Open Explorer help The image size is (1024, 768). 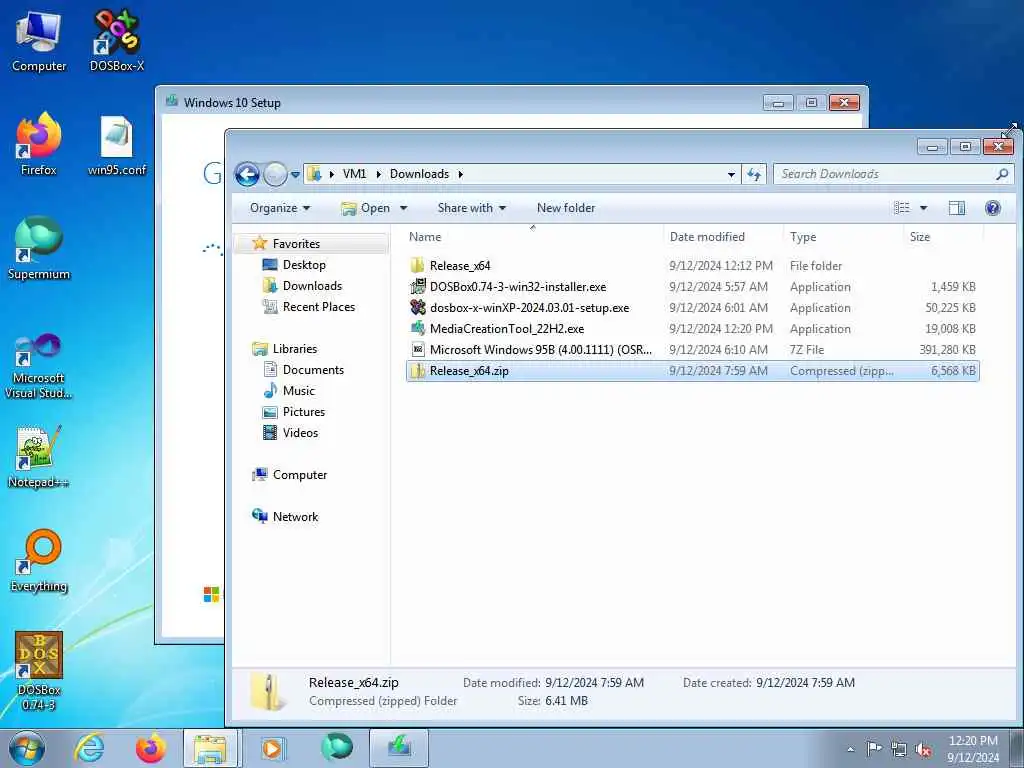(993, 208)
